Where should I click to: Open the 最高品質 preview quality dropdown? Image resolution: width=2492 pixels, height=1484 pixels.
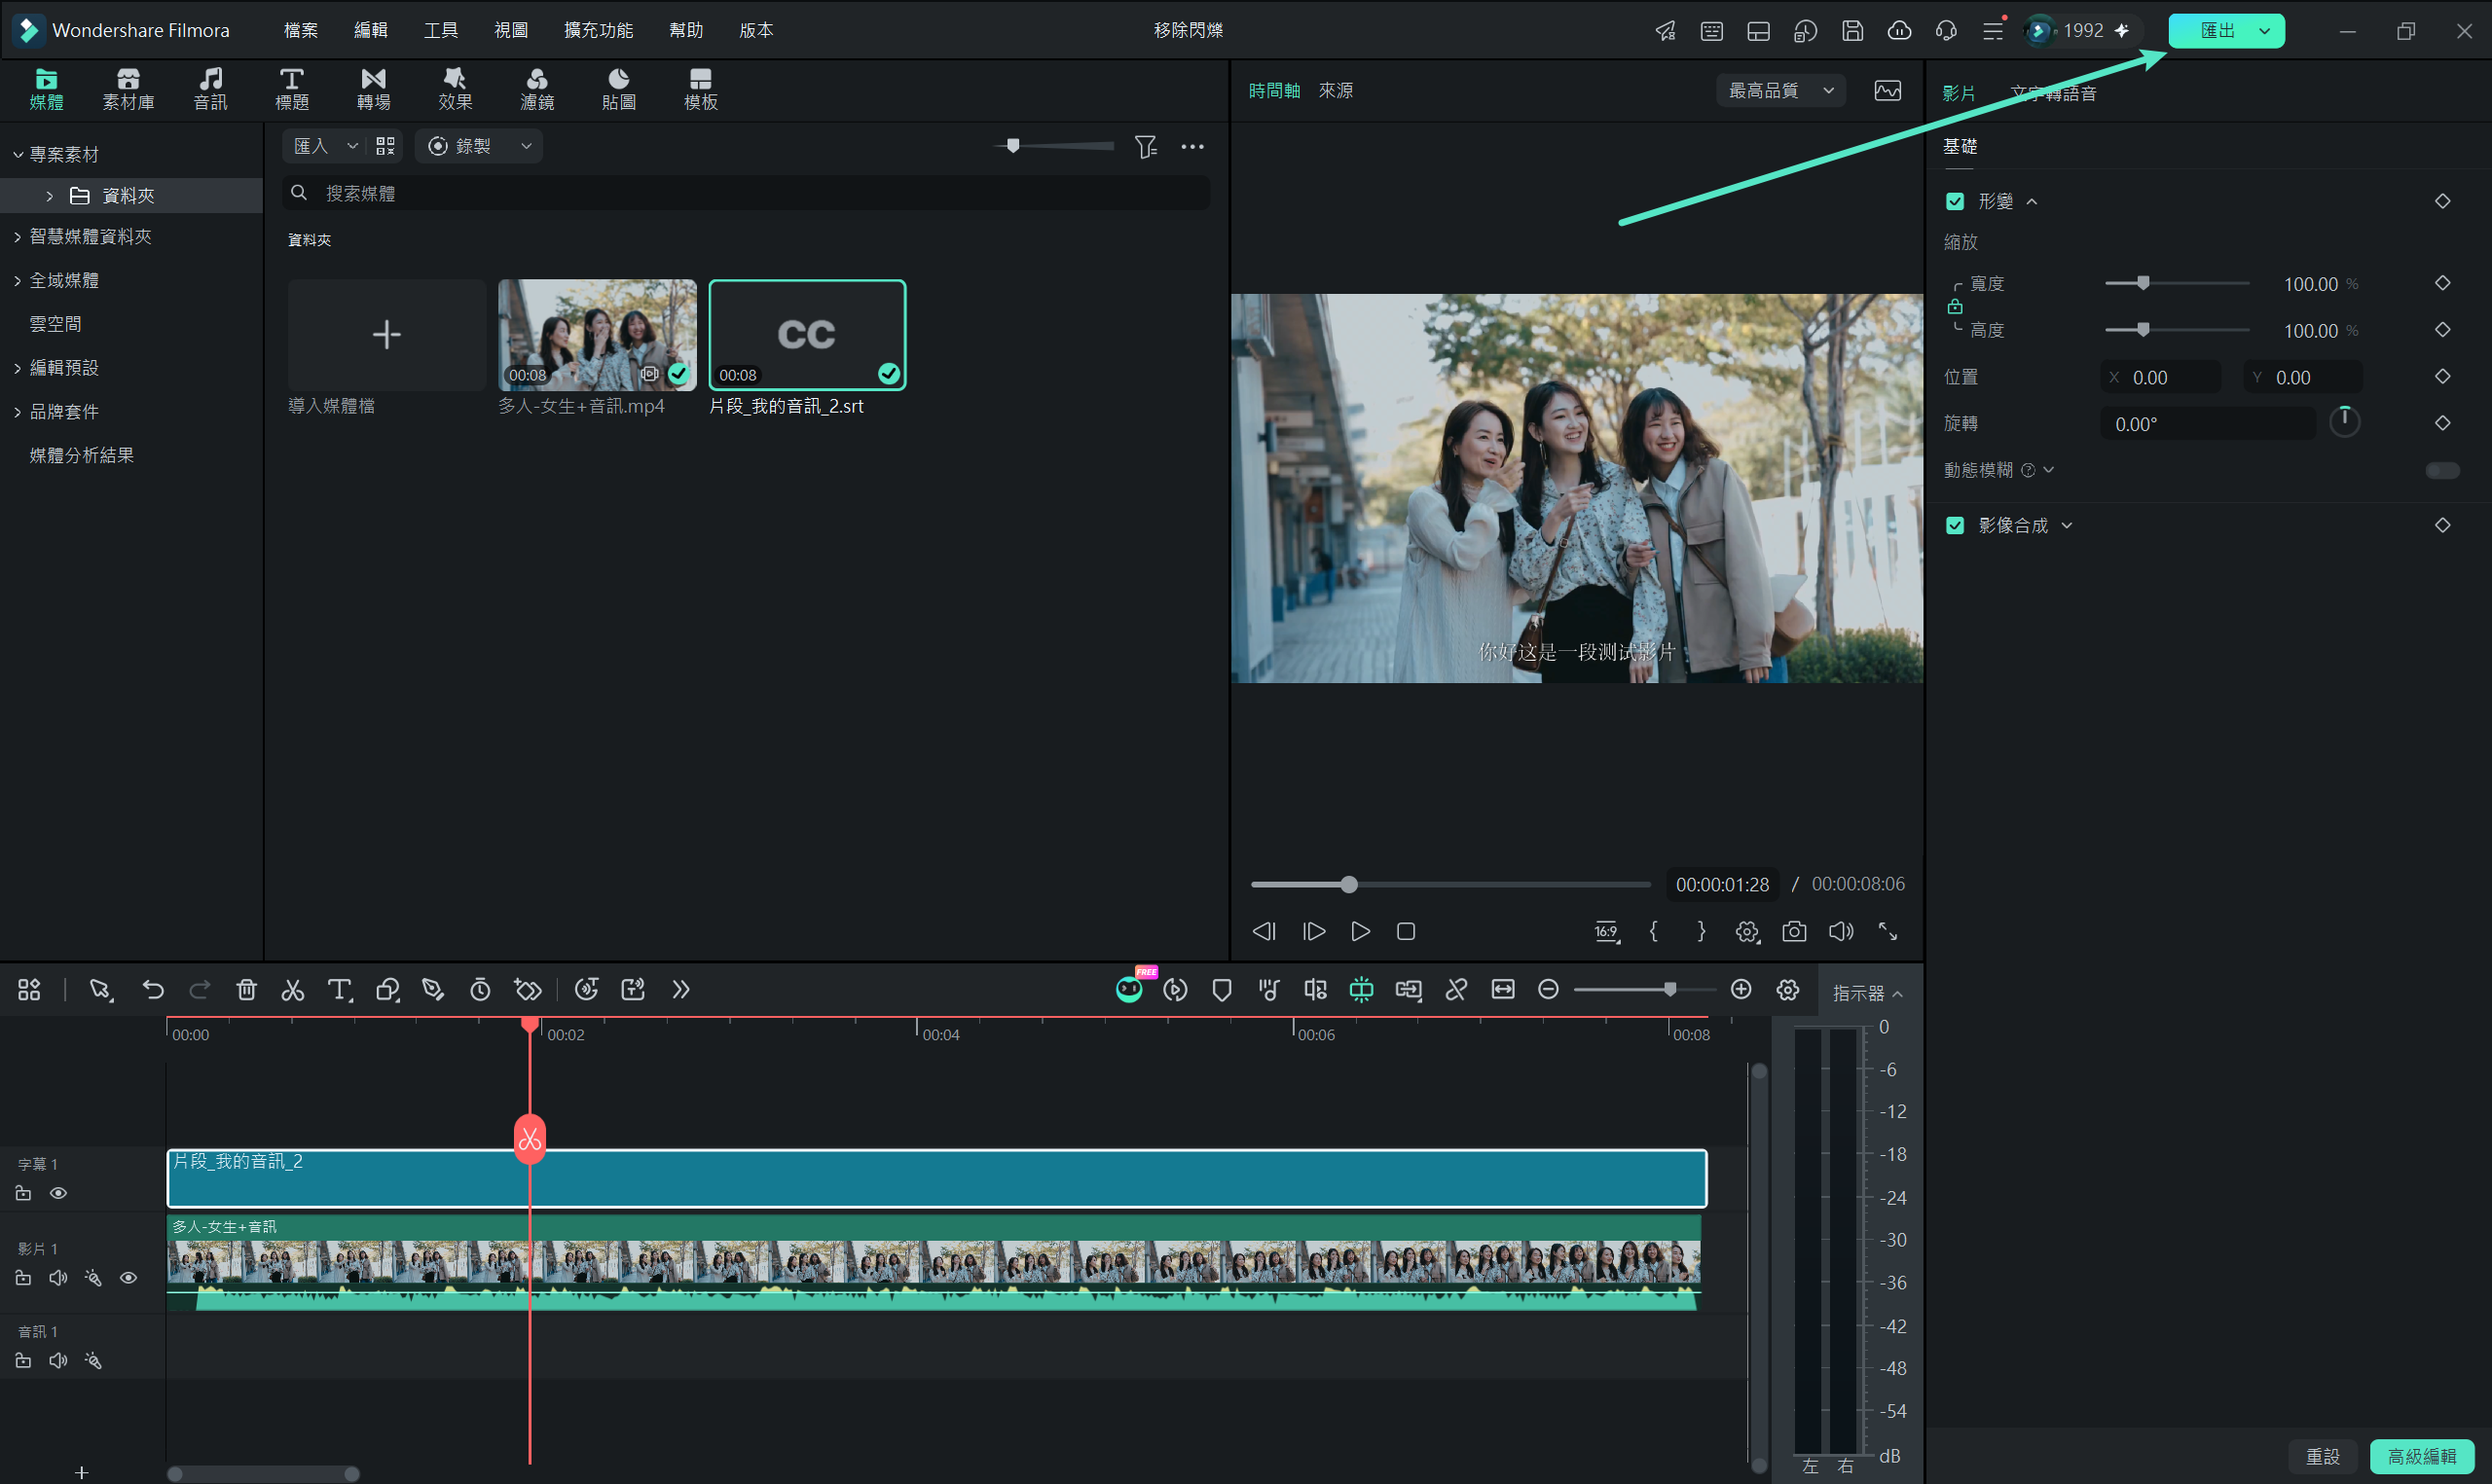click(x=1781, y=91)
